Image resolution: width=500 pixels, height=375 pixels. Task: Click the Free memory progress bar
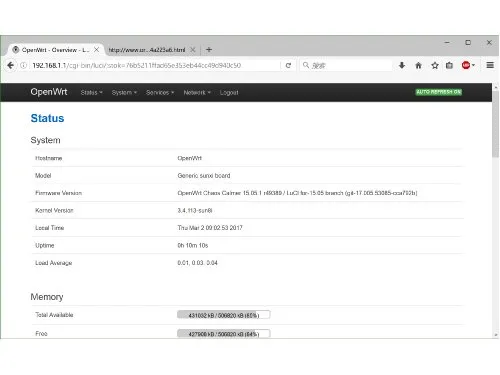pyautogui.click(x=224, y=334)
